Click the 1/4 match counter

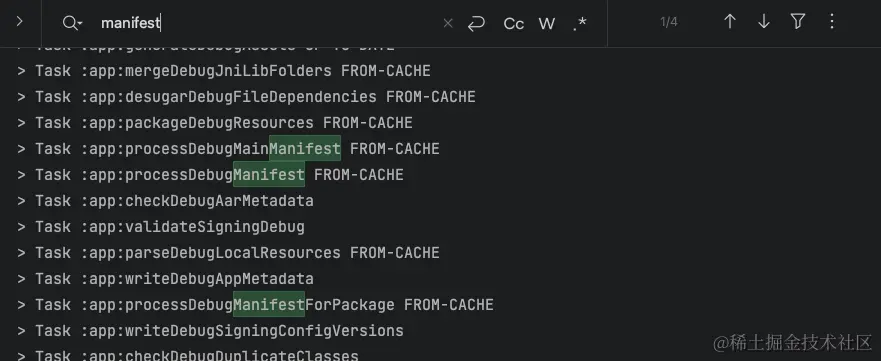[x=669, y=22]
